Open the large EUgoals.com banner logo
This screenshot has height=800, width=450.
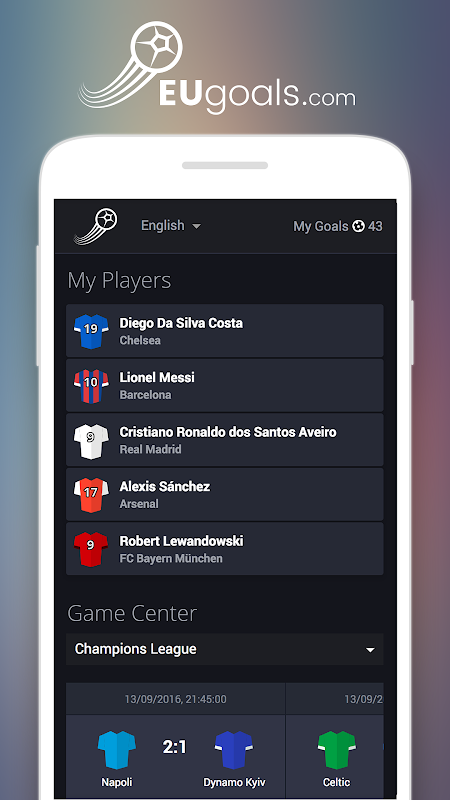[x=217, y=66]
